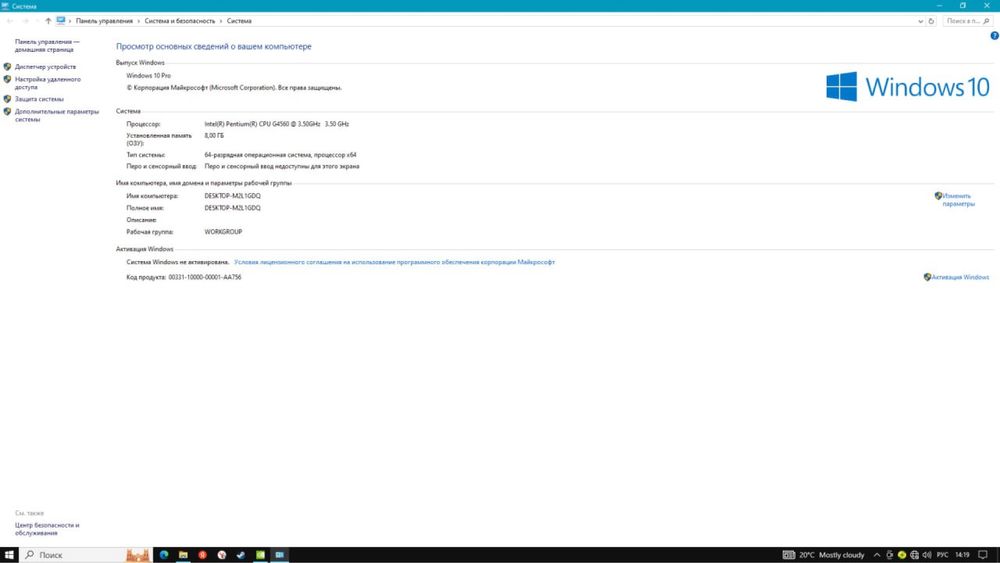Click the computer name DESKTOP-M2L1GDQ value
This screenshot has height=563, width=1000.
coord(233,196)
